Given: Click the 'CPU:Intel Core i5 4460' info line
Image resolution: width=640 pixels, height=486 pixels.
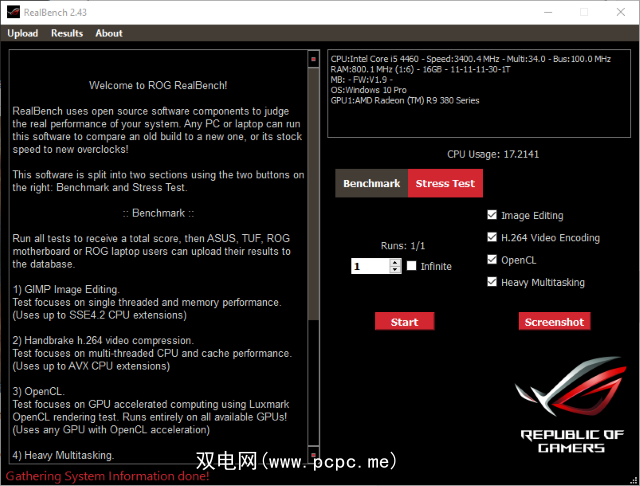Looking at the screenshot, I should click(x=471, y=59).
